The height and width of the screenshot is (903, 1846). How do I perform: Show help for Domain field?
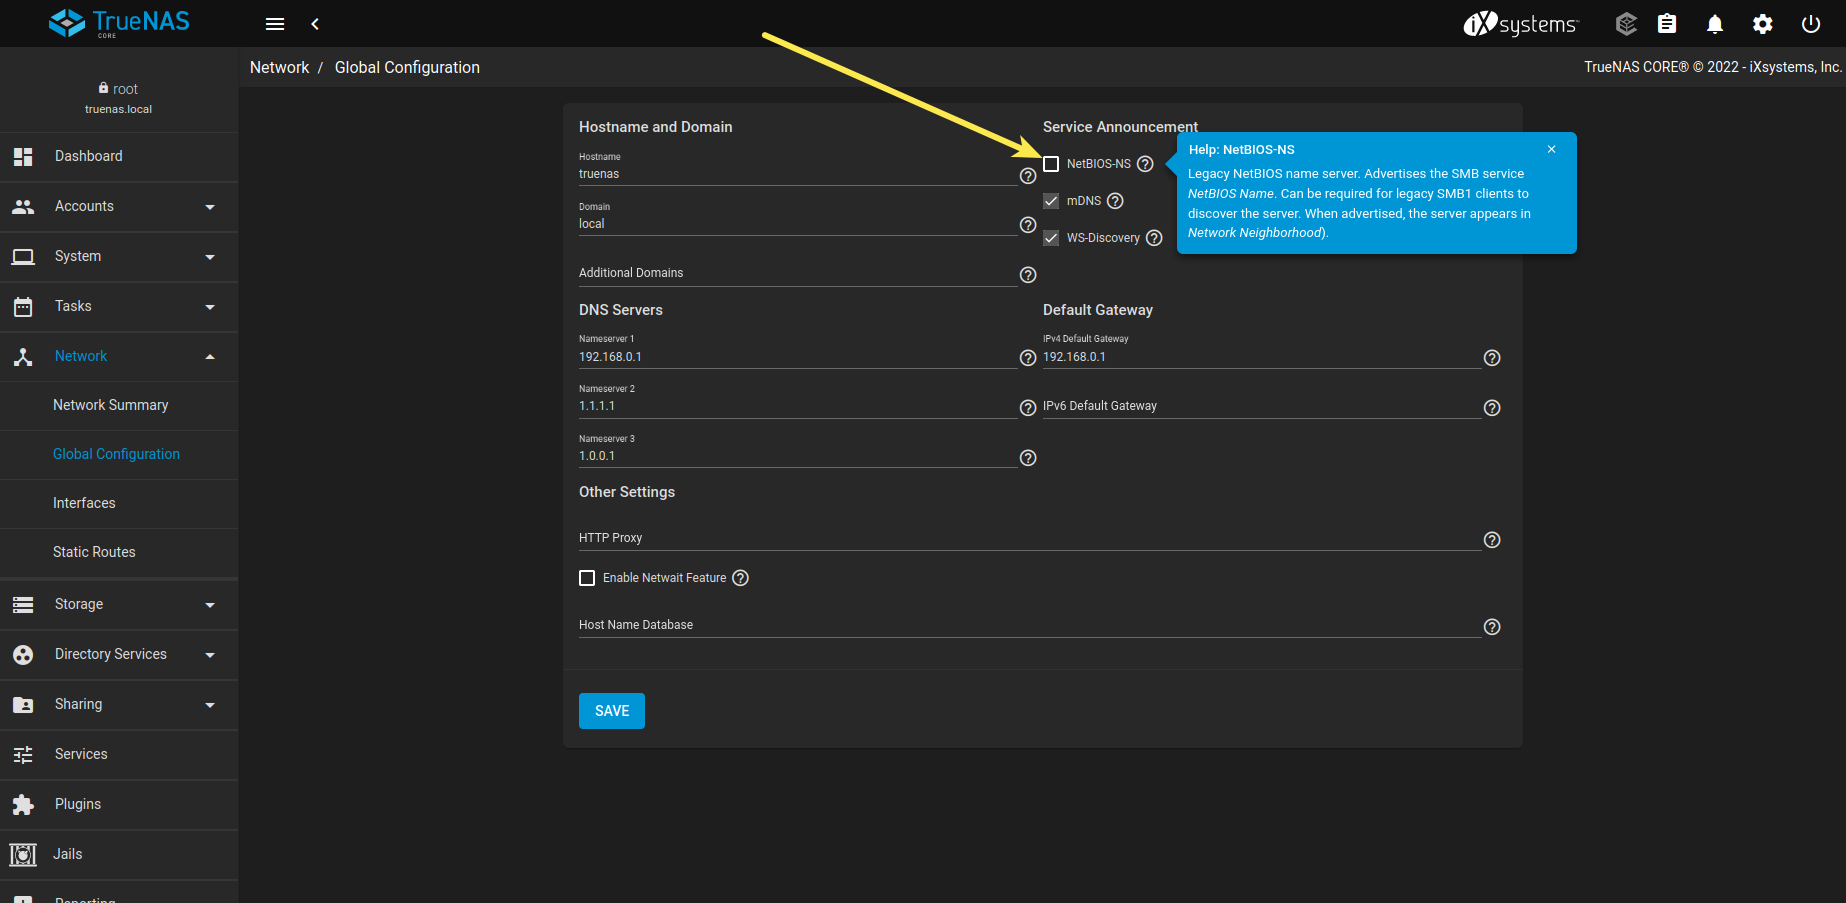(x=1028, y=225)
